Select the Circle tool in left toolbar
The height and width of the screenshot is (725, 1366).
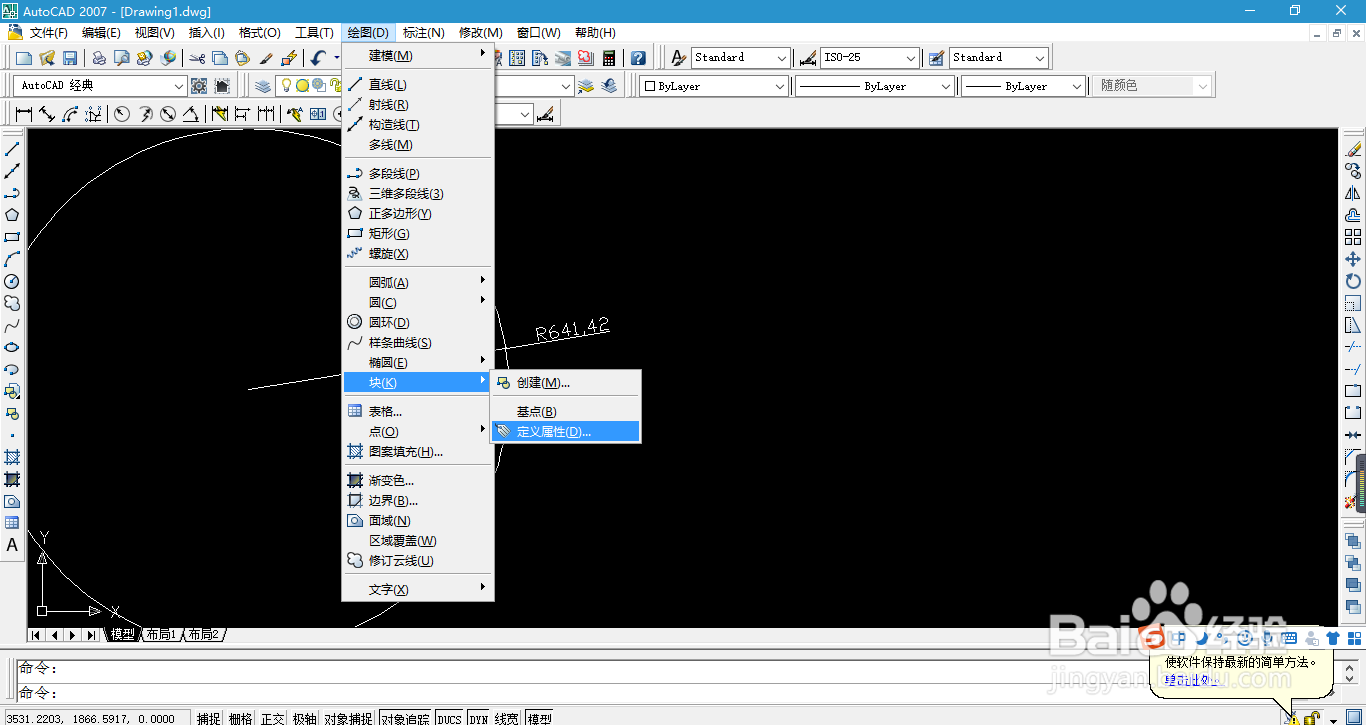(12, 281)
